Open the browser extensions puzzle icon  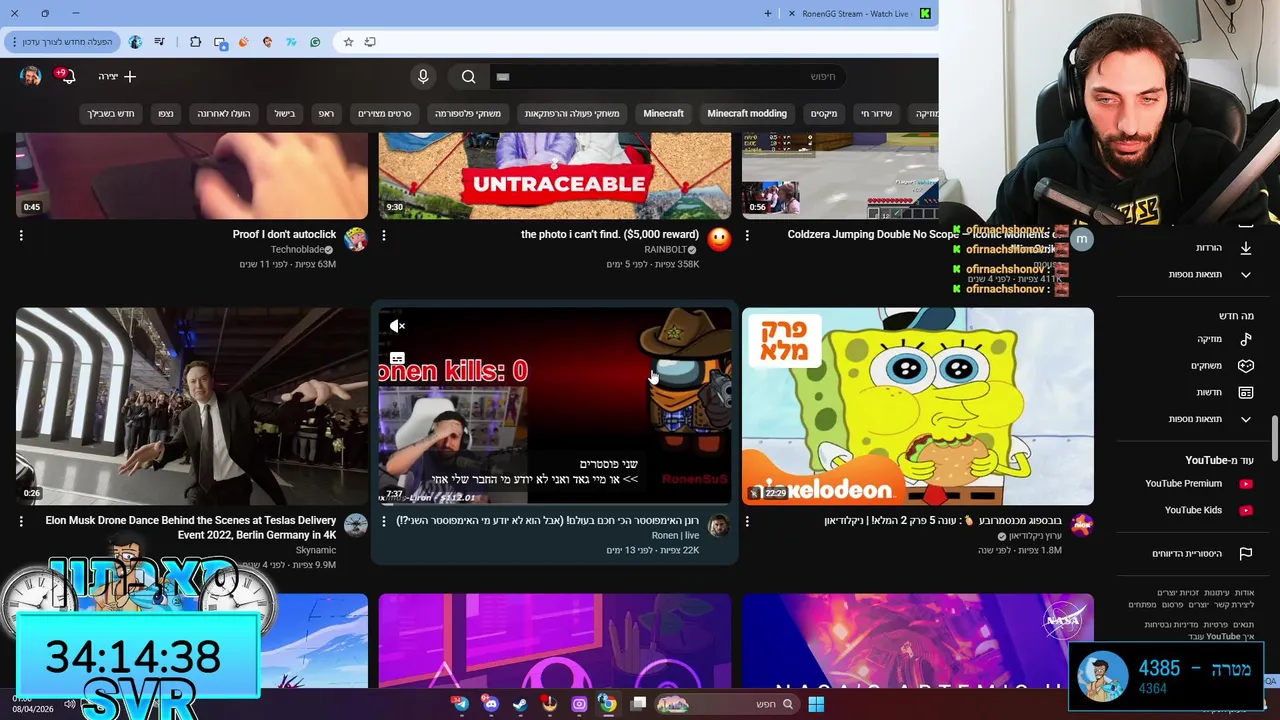pos(195,42)
